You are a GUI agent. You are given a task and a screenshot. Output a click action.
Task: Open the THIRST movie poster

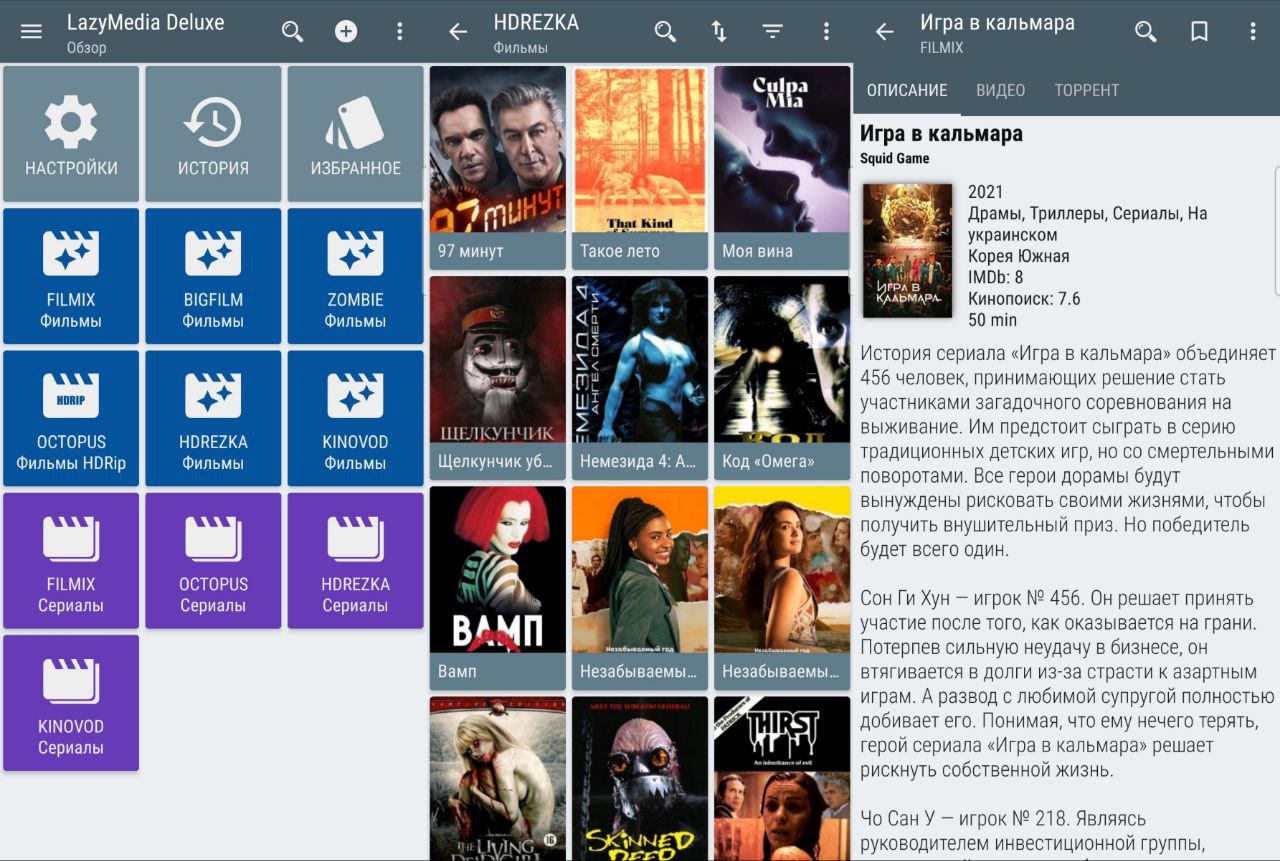point(782,778)
